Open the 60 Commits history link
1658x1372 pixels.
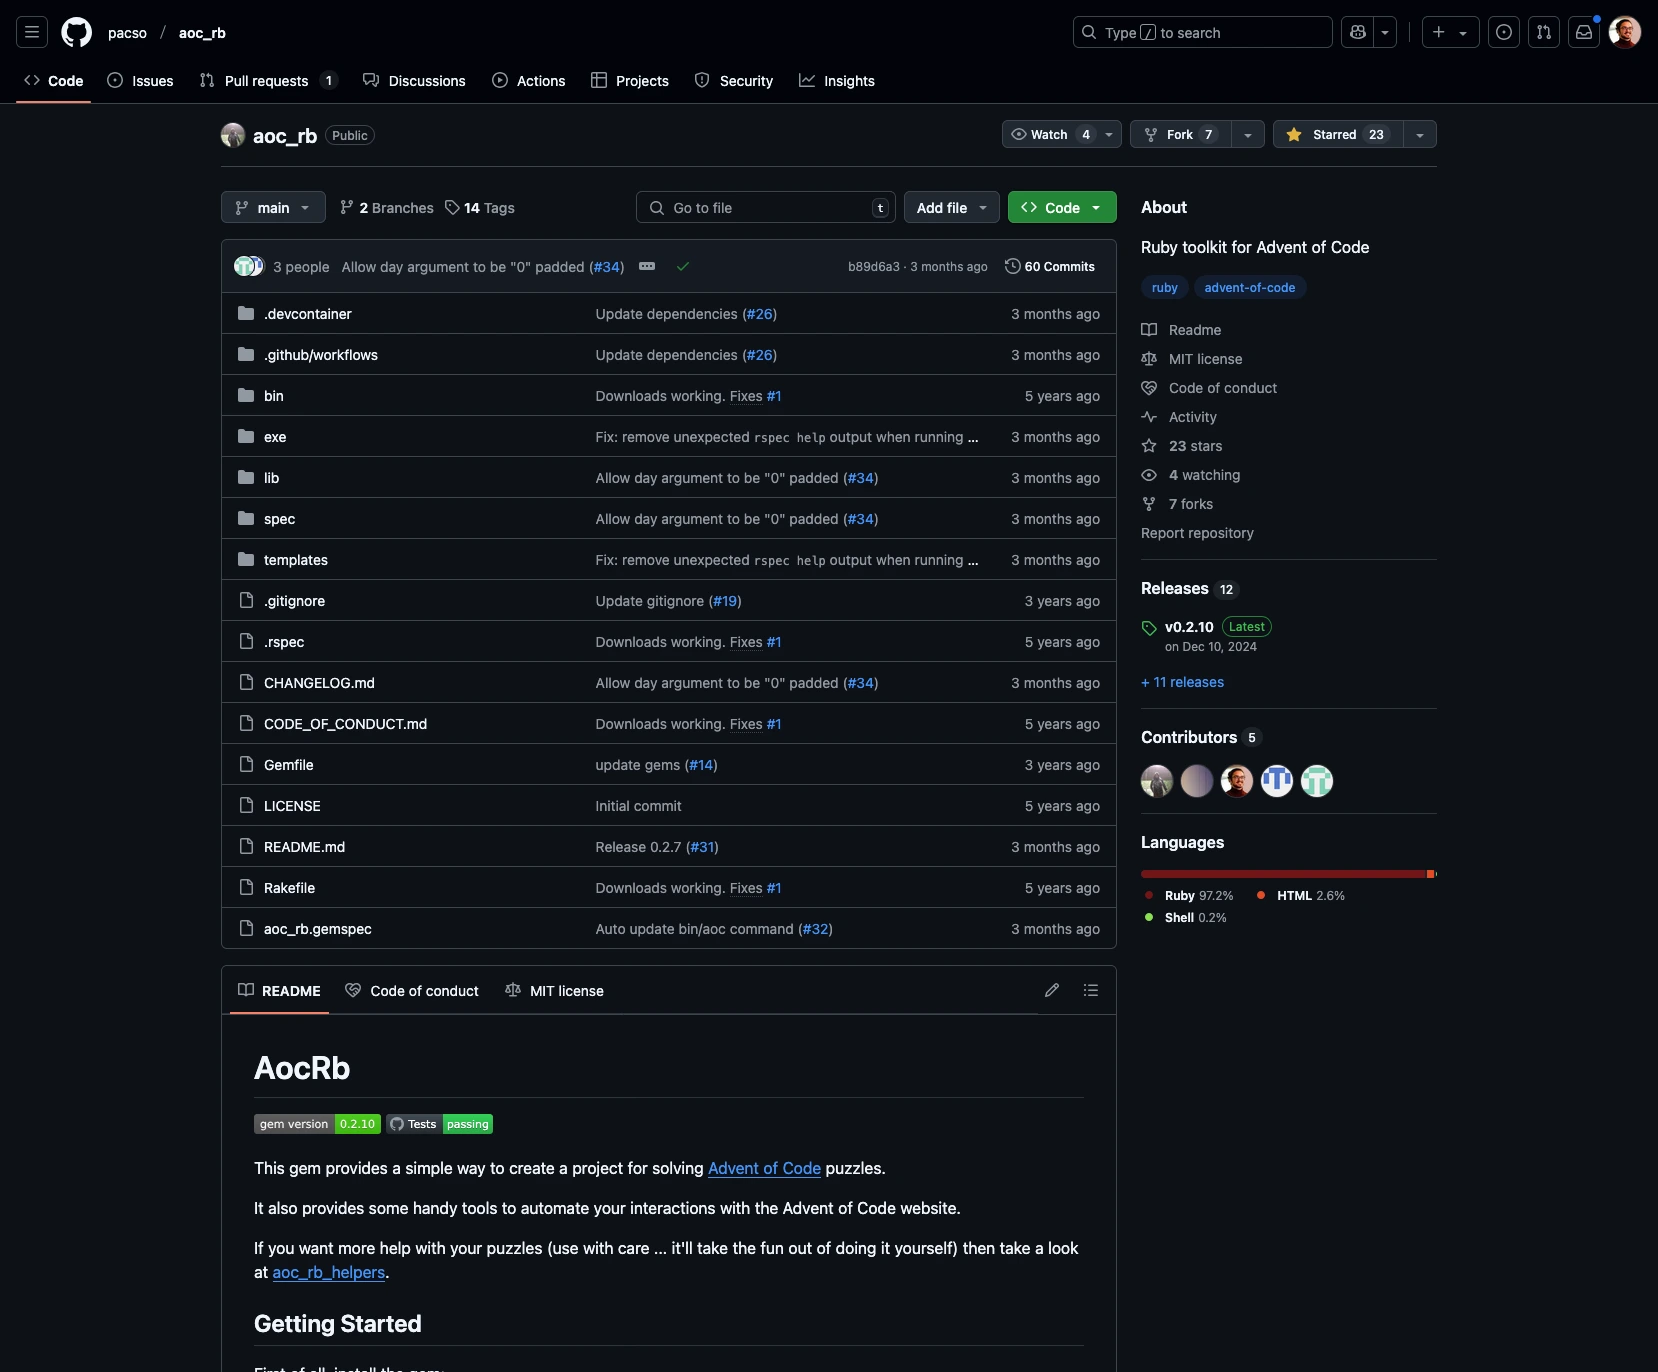point(1050,267)
